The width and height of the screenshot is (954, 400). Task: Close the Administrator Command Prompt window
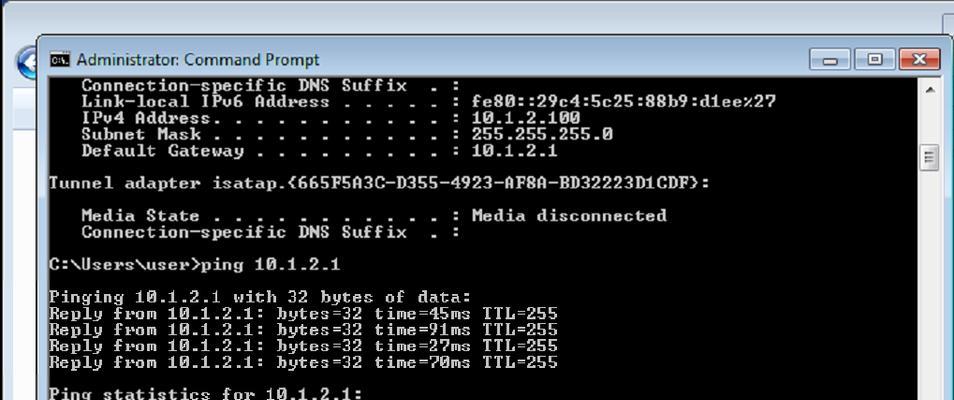pyautogui.click(x=919, y=60)
